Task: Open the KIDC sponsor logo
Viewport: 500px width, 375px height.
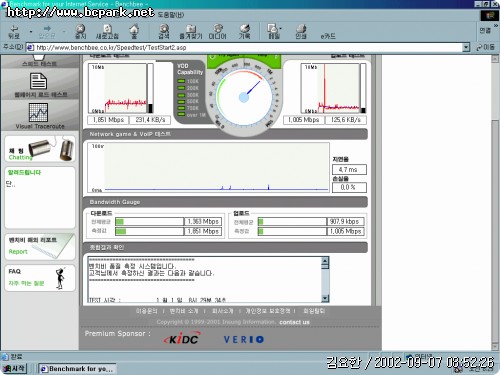Action: pos(182,339)
